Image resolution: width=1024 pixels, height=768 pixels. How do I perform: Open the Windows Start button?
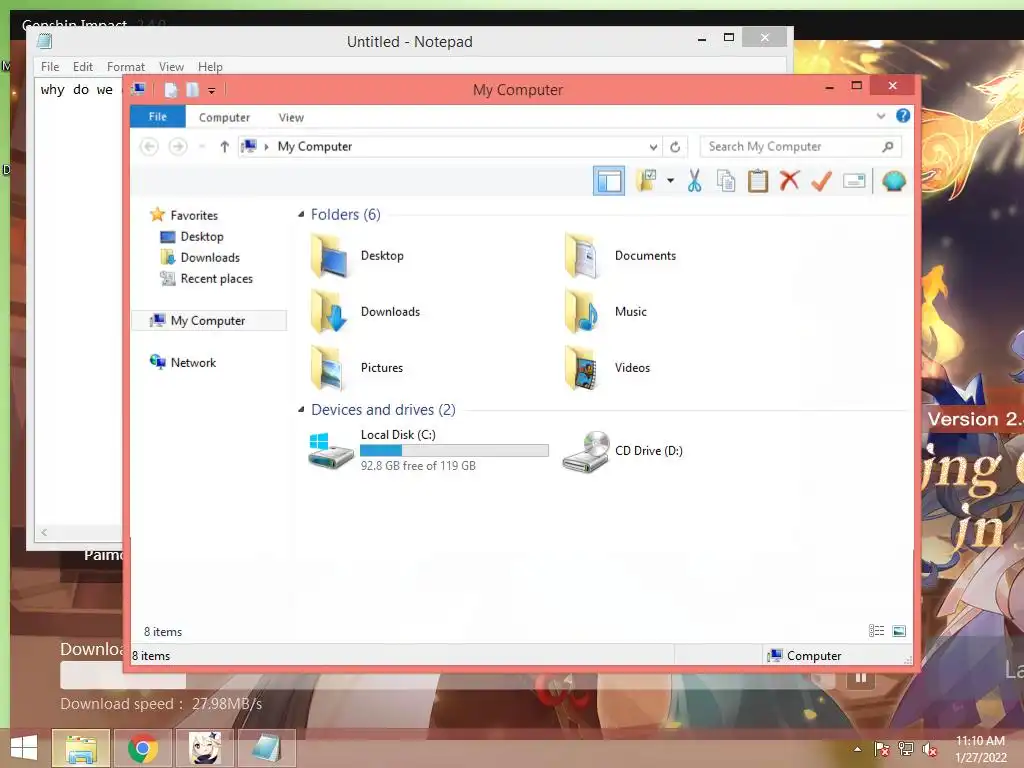(x=24, y=748)
